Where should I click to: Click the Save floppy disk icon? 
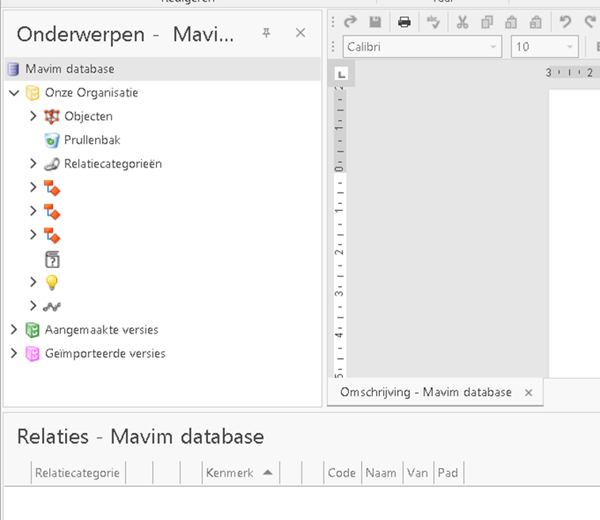point(375,22)
